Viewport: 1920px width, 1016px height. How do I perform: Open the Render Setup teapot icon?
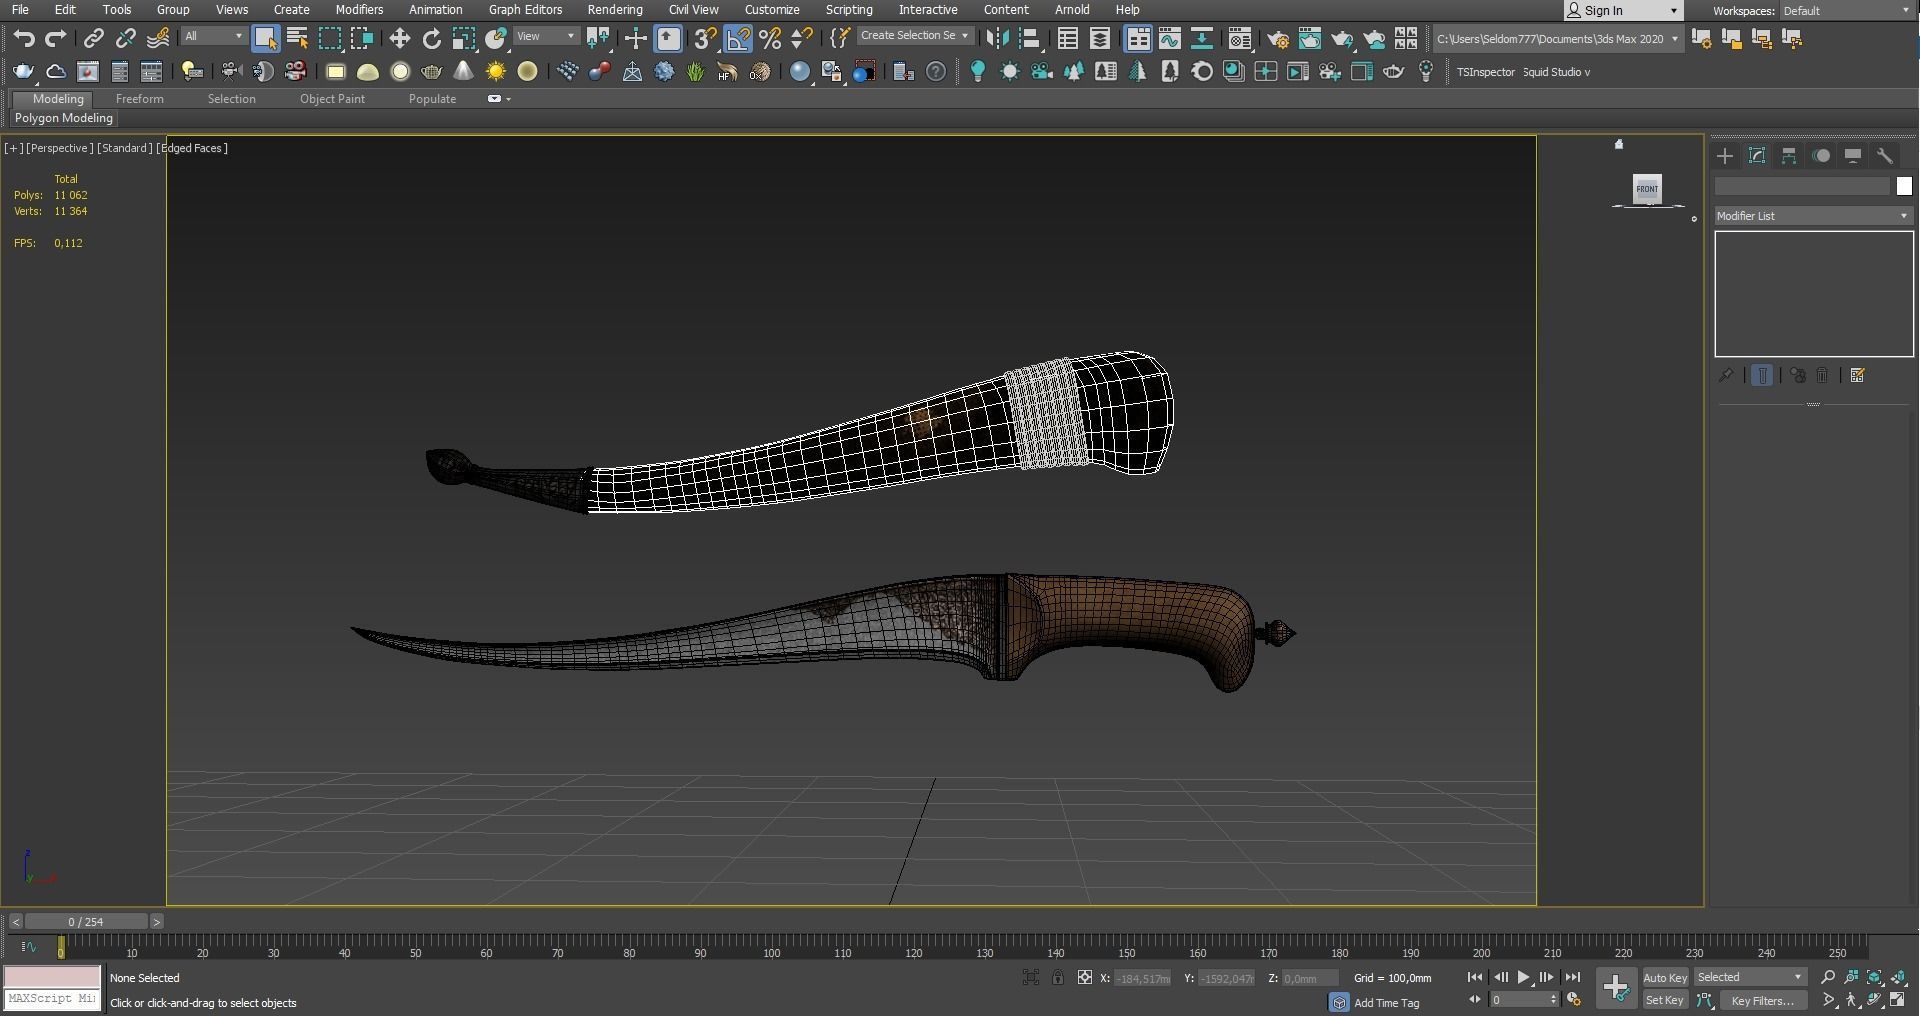click(x=1277, y=39)
